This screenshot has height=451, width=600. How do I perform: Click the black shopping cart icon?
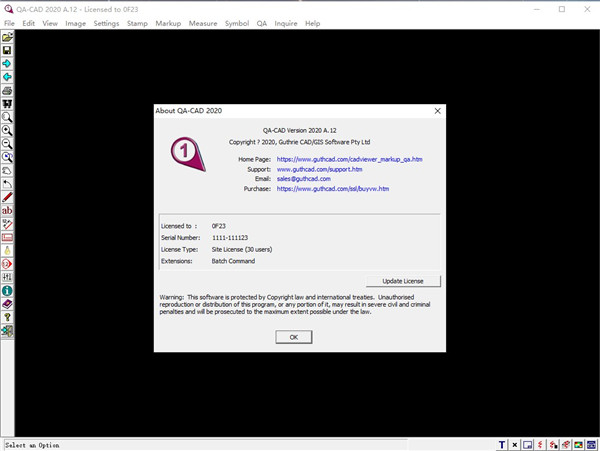(x=7, y=104)
